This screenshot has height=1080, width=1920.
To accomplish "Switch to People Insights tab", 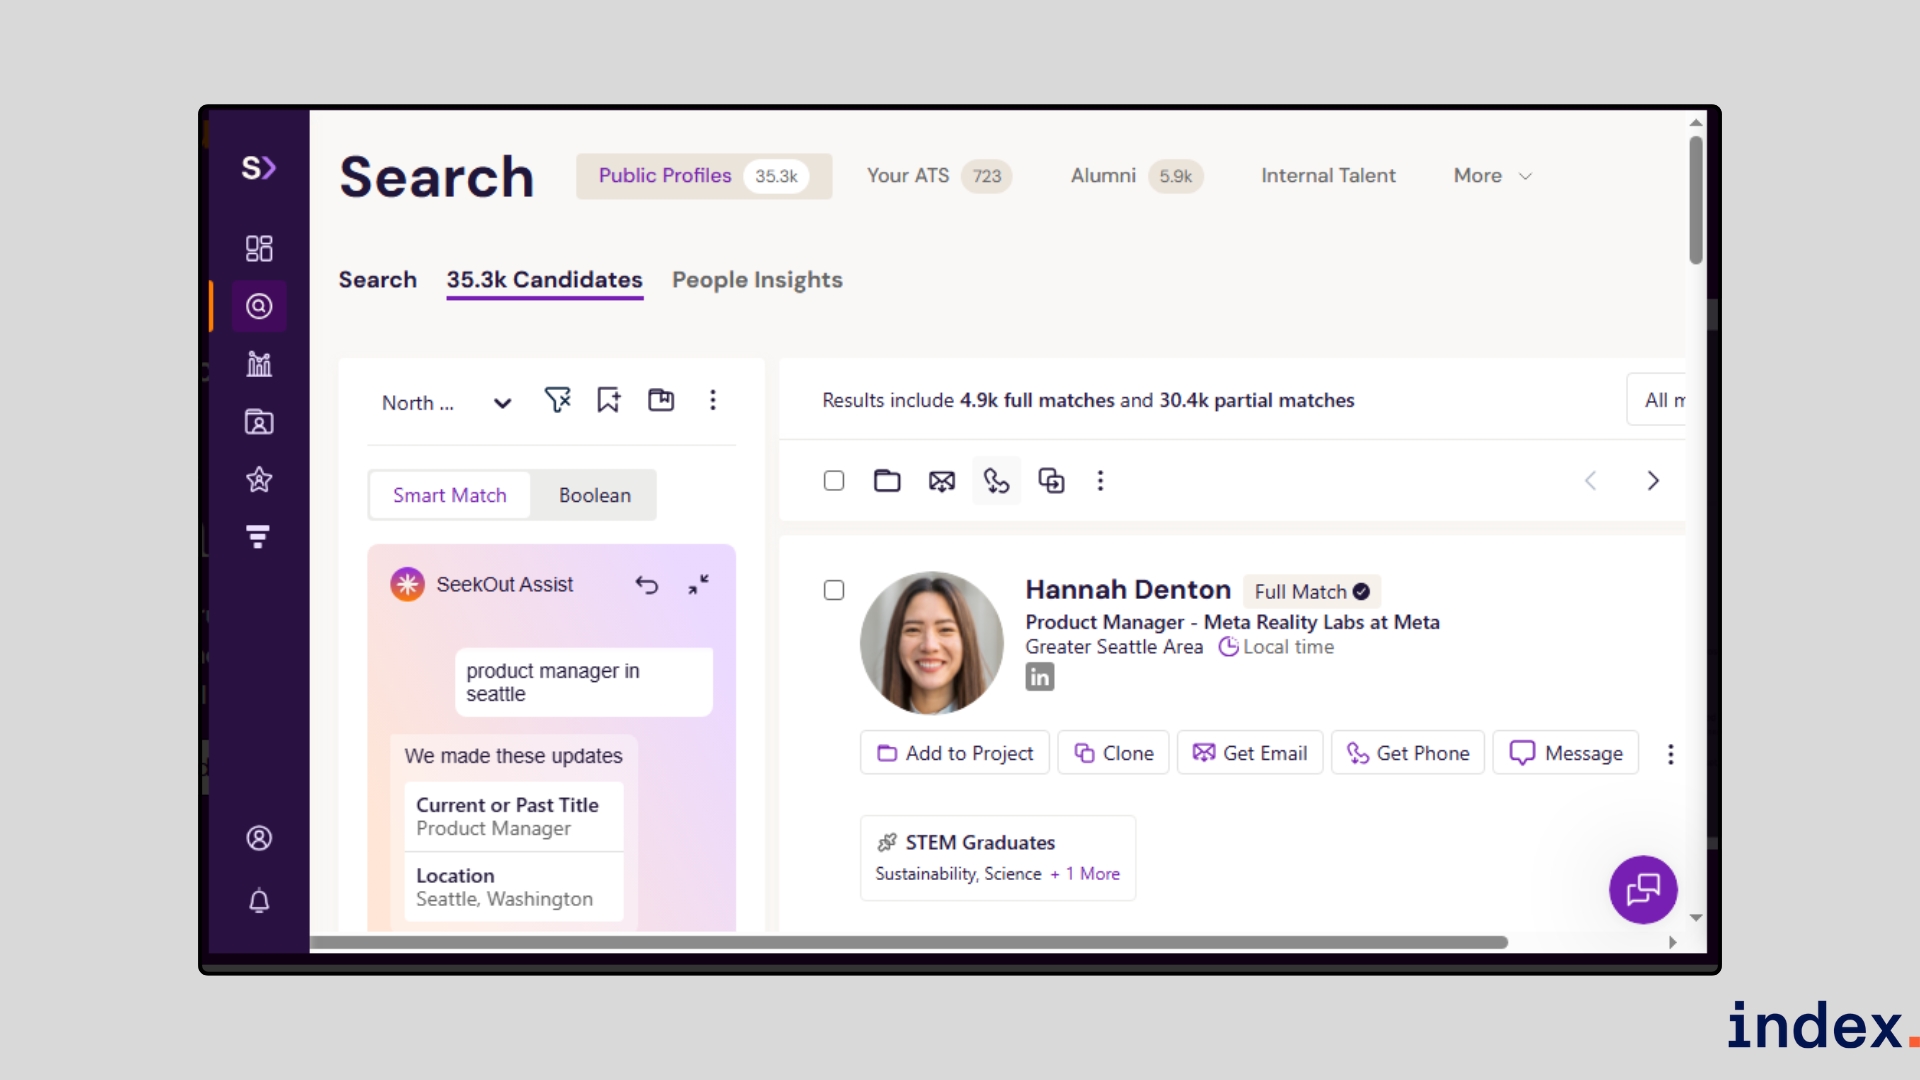I will tap(757, 280).
